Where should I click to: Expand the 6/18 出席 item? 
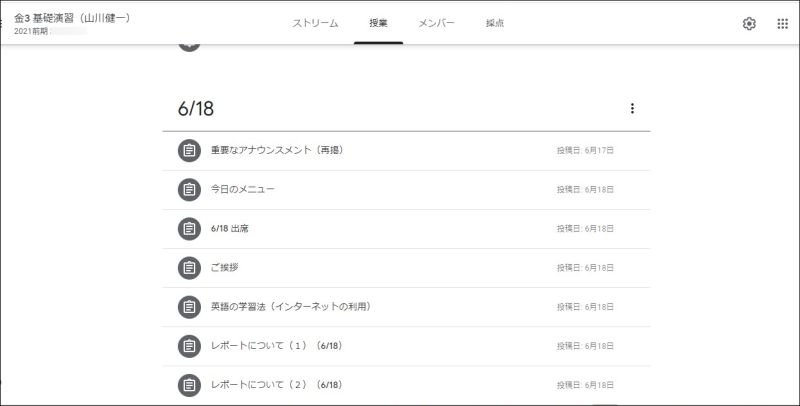tap(406, 229)
